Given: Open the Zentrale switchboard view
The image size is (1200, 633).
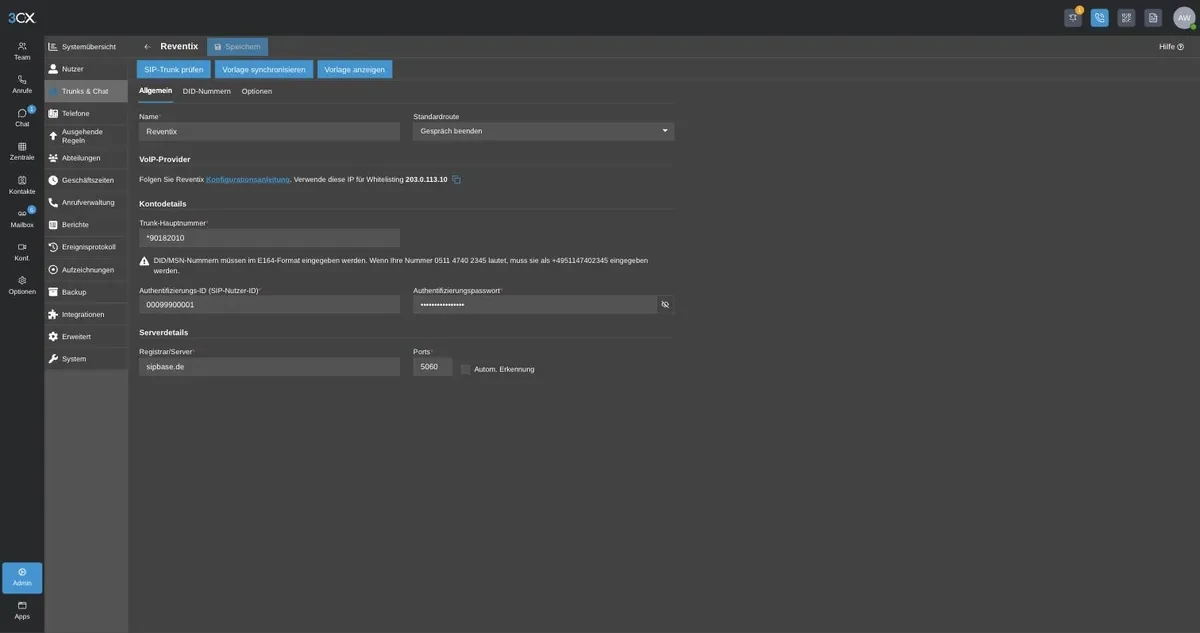Looking at the screenshot, I should coord(22,151).
